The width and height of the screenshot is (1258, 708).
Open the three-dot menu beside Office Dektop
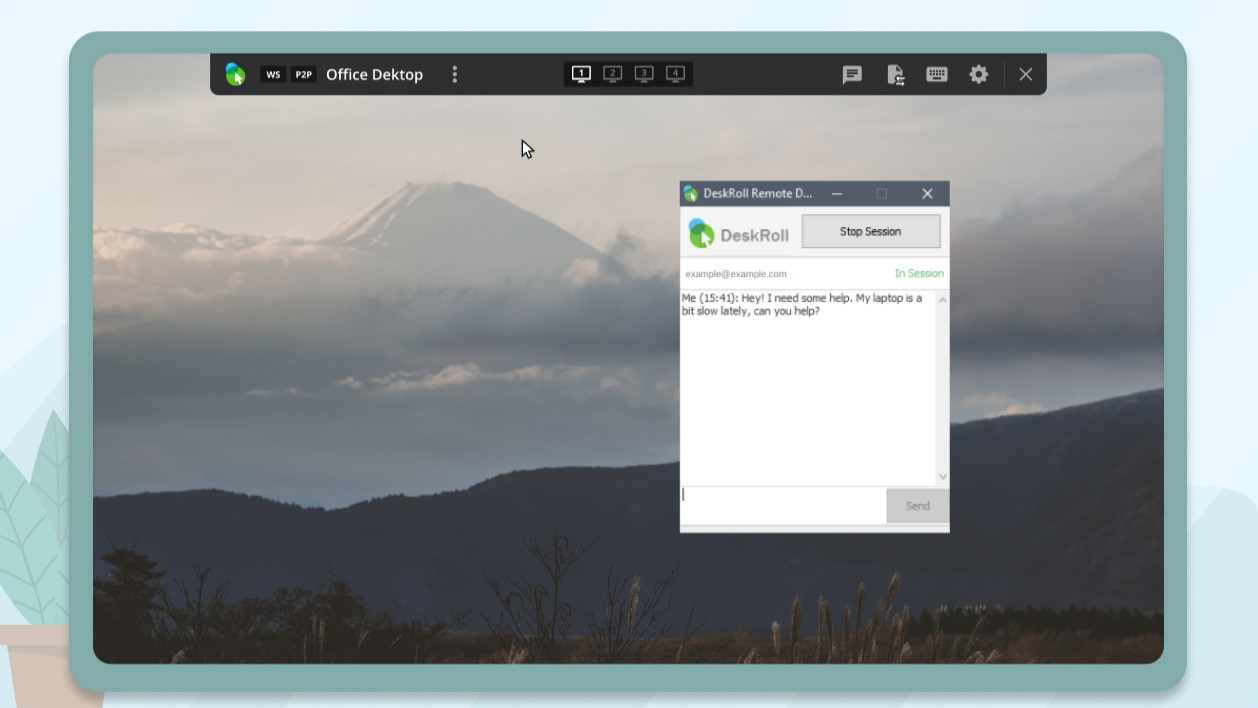coord(455,74)
